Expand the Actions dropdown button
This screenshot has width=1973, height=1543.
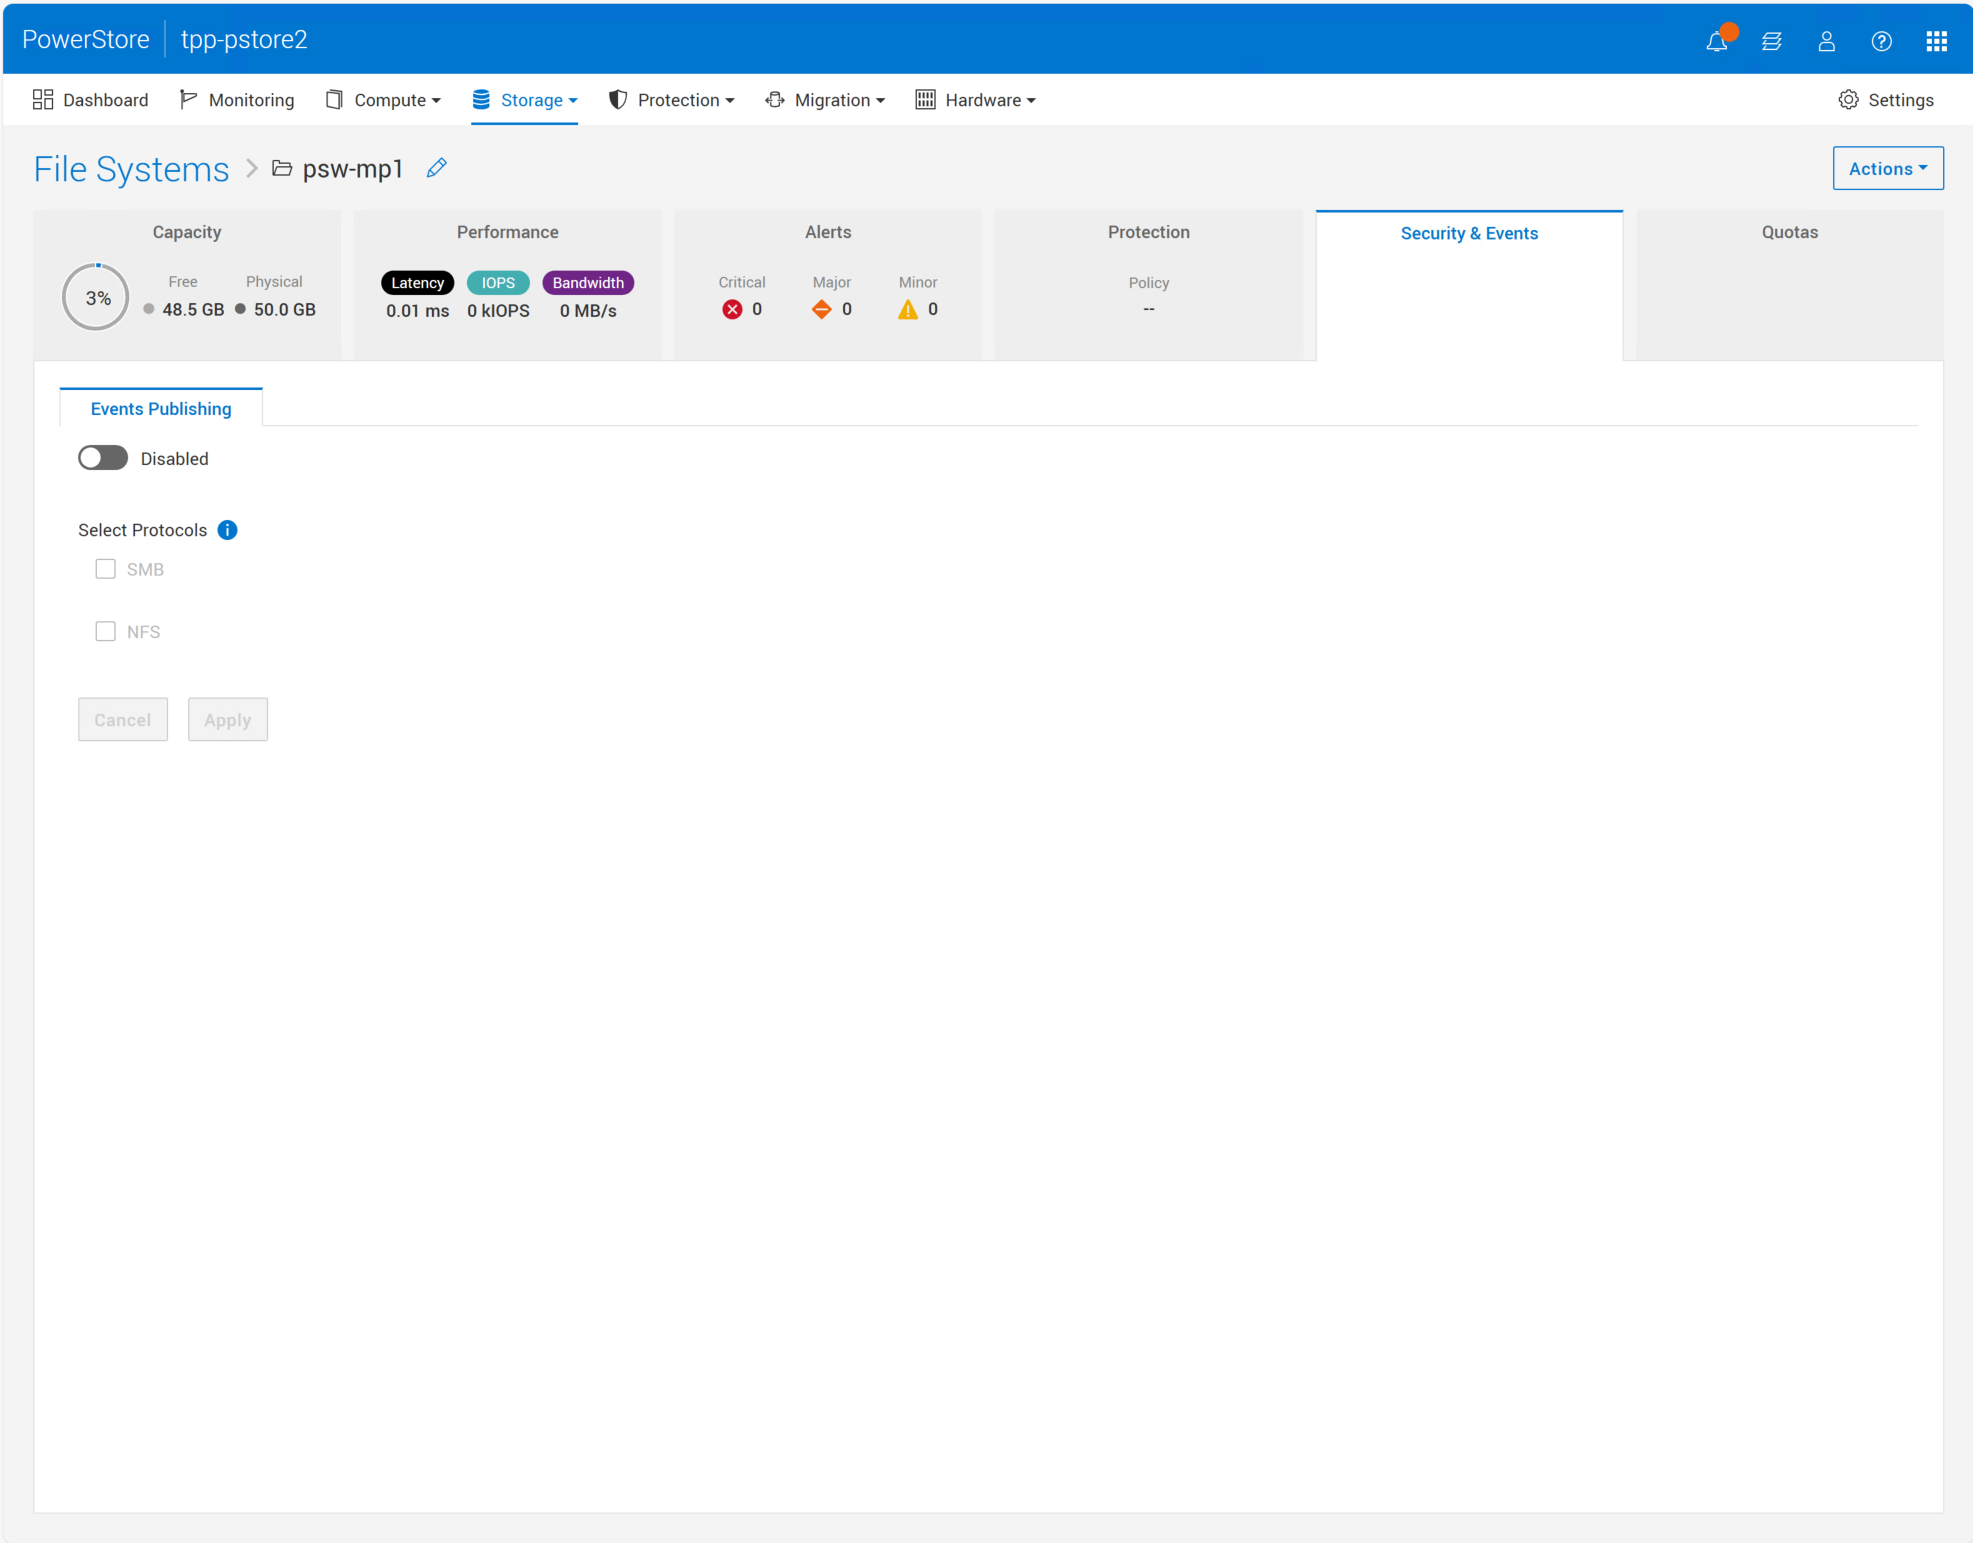click(x=1887, y=168)
